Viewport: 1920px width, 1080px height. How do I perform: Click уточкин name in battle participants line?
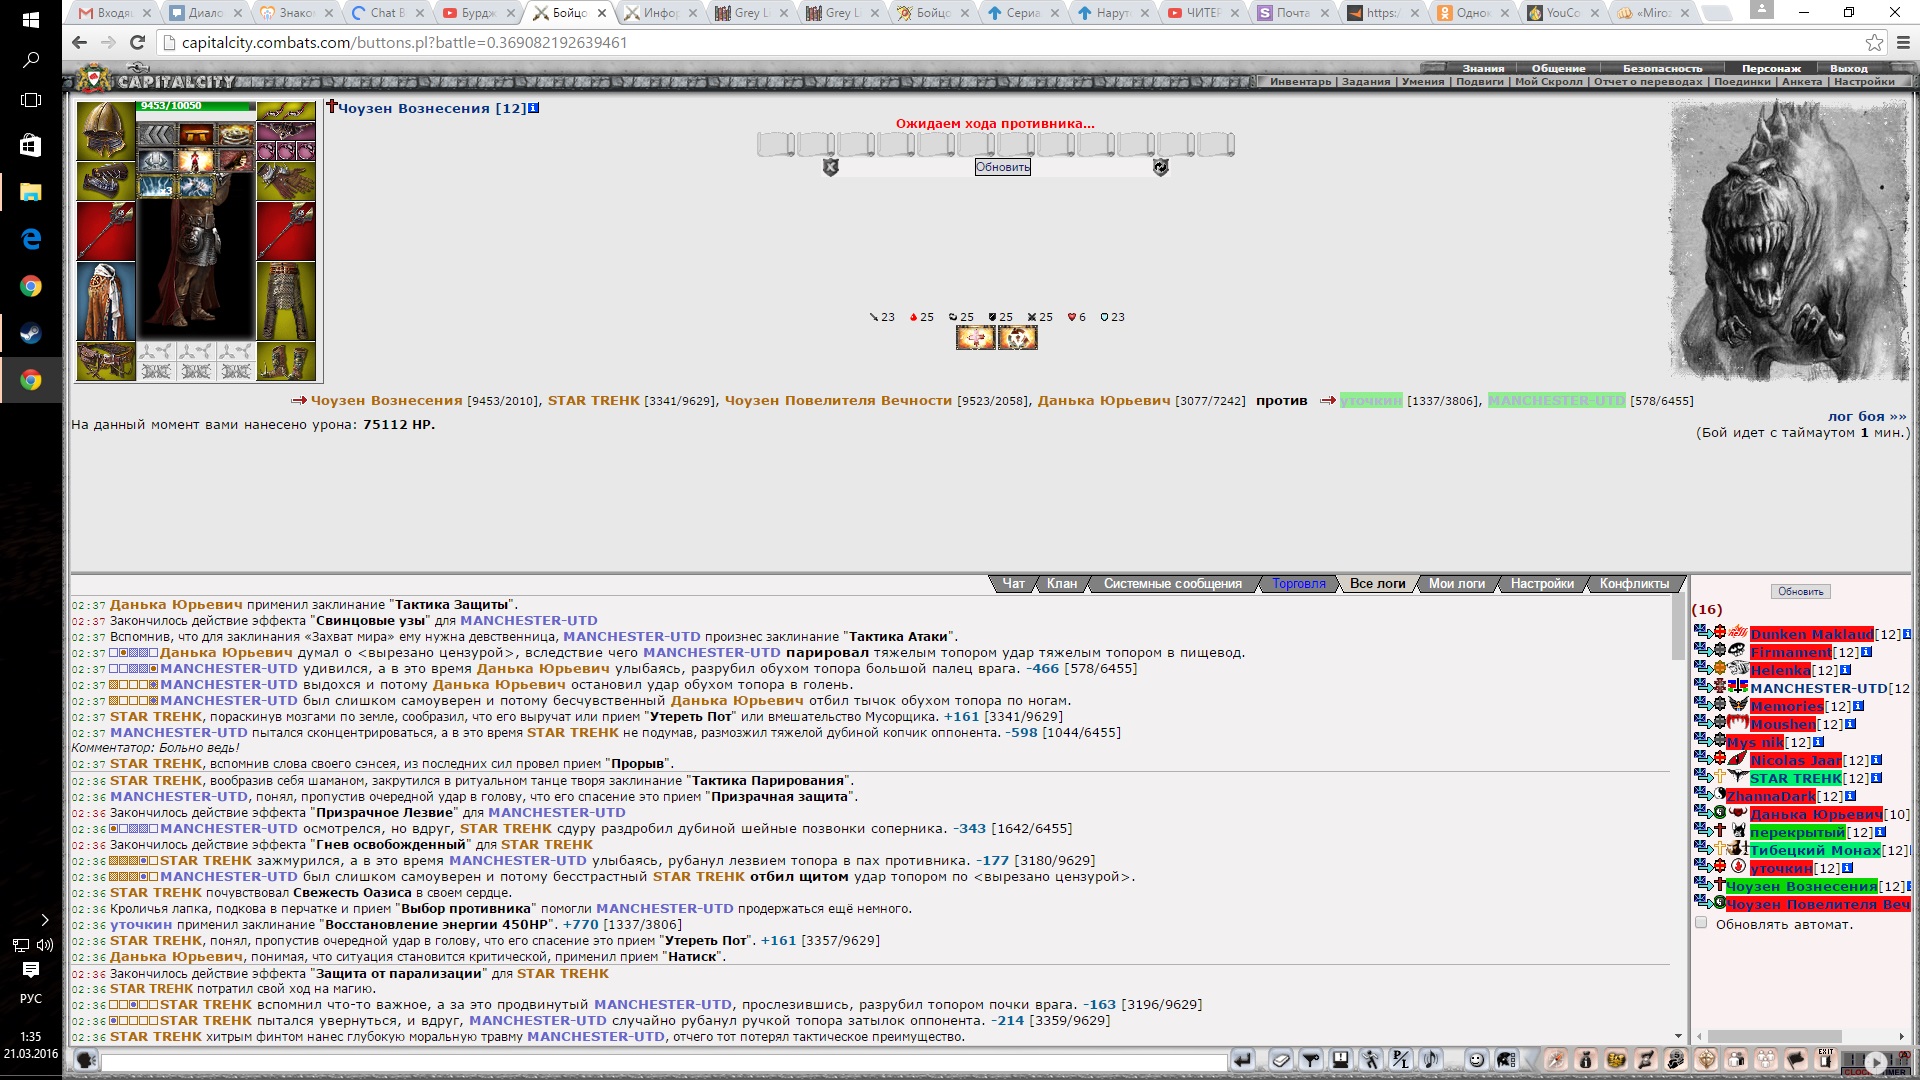click(x=1371, y=400)
